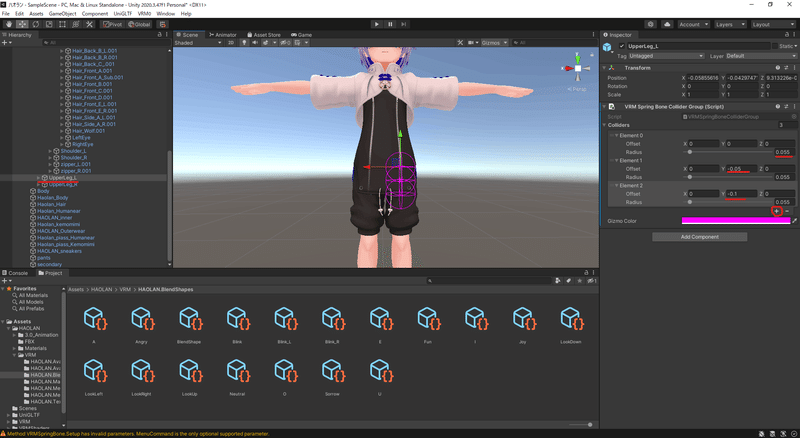The height and width of the screenshot is (438, 800).
Task: Switch to the Game tab
Action: [x=302, y=35]
